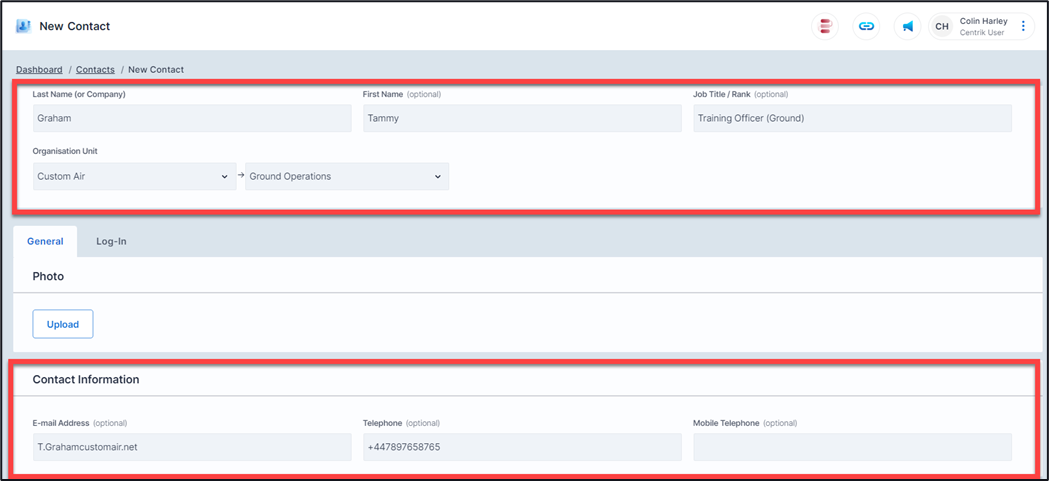Click the app logo beside New Contact
The width and height of the screenshot is (1049, 481).
click(x=23, y=26)
